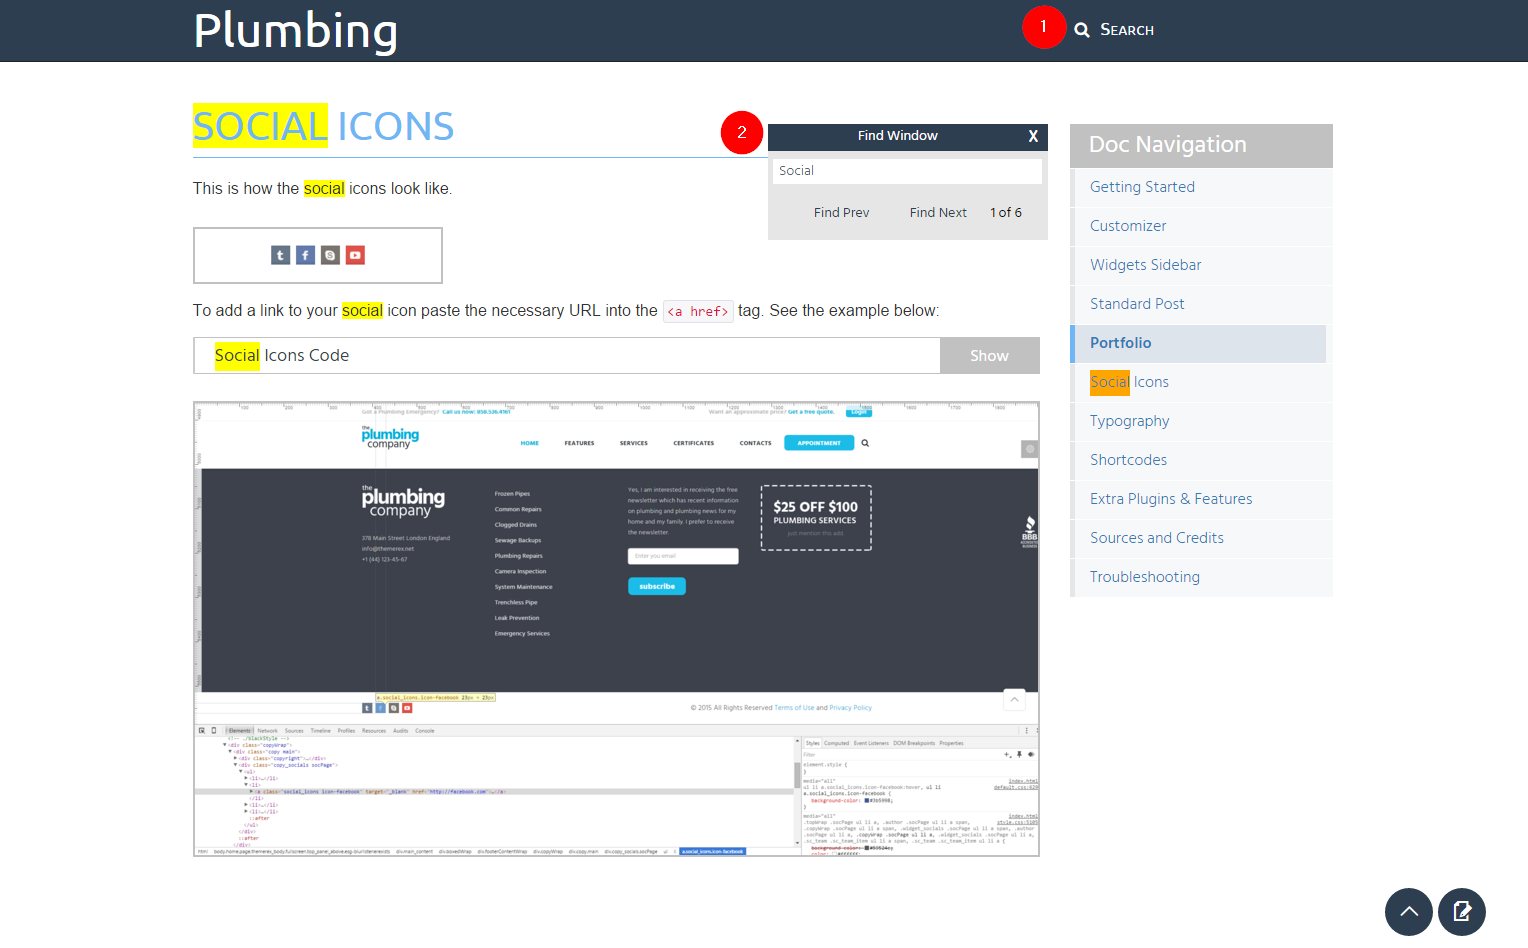1528x948 pixels.
Task: Click the Skype social icon in preview box
Action: coord(330,255)
